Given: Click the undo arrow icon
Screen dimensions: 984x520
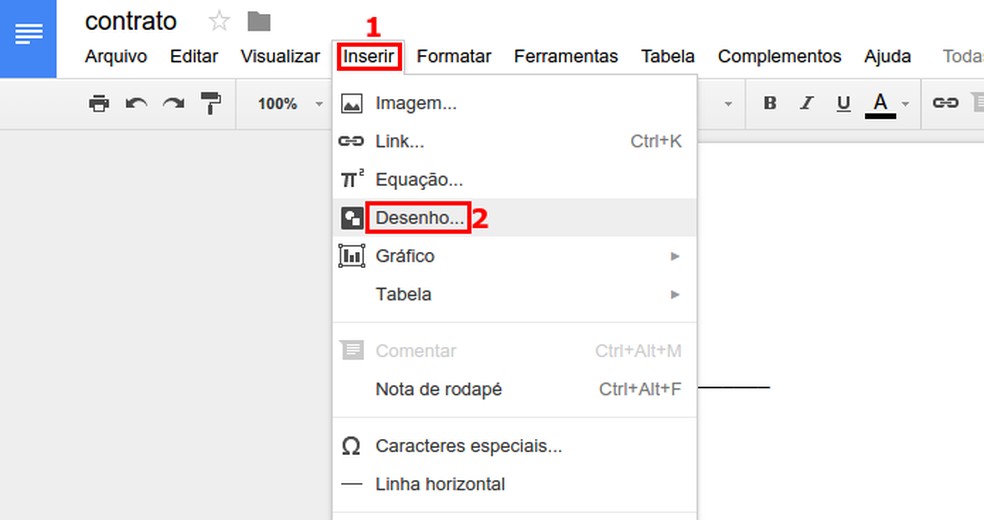Looking at the screenshot, I should click(x=136, y=103).
